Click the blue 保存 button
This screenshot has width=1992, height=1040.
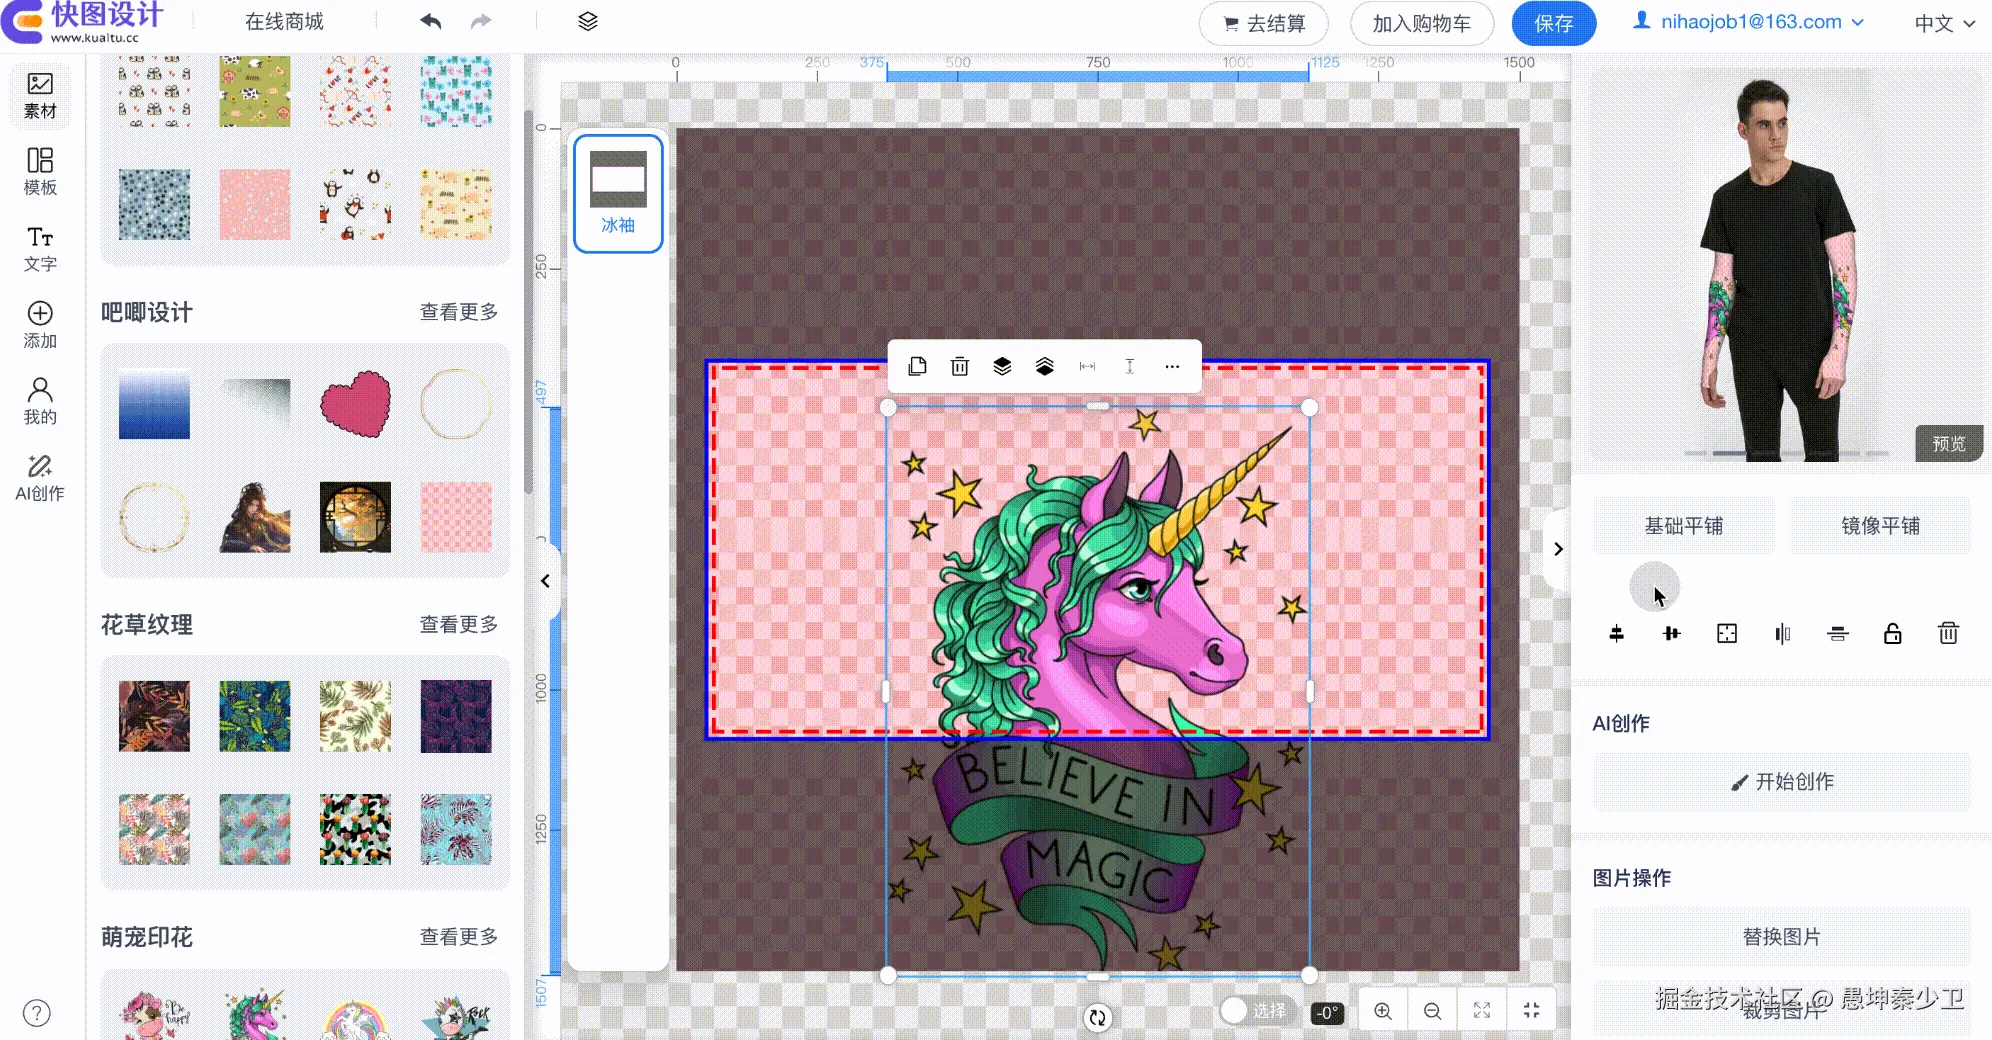(x=1553, y=24)
